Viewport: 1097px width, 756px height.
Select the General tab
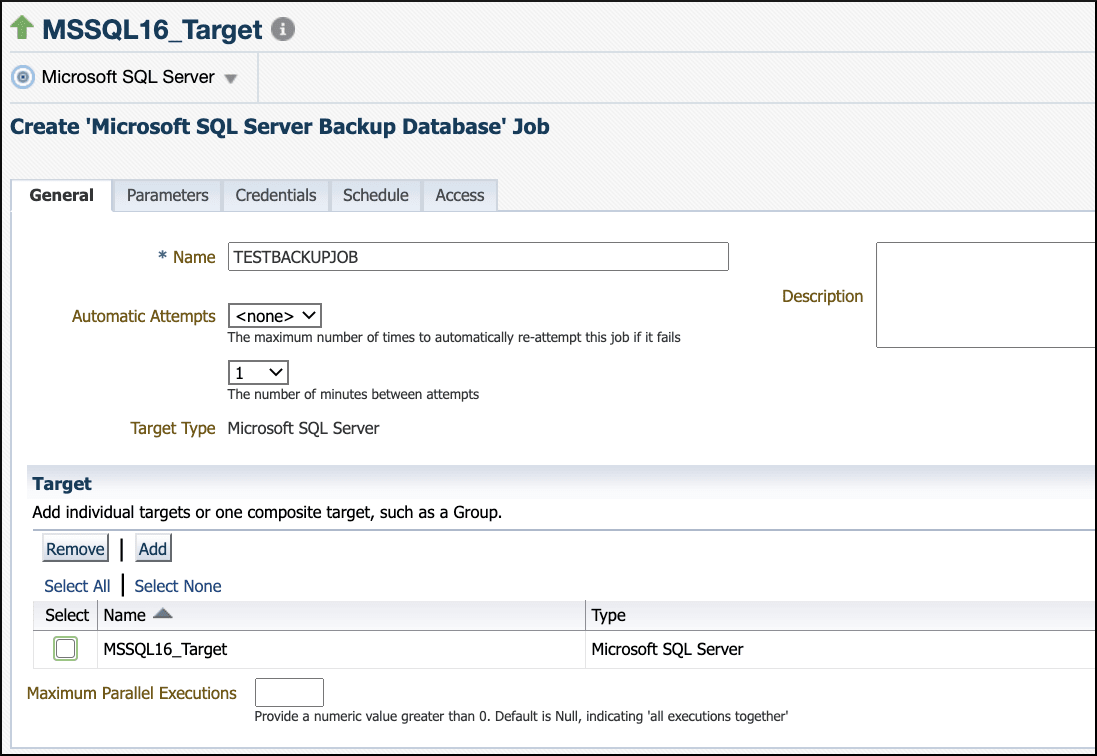click(x=62, y=195)
